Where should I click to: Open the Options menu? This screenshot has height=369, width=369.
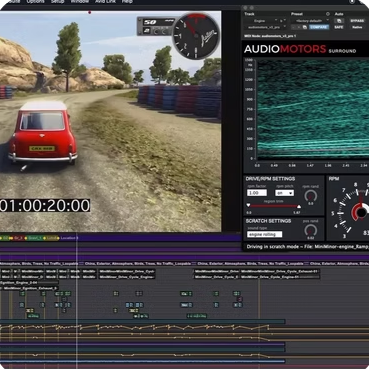click(35, 2)
